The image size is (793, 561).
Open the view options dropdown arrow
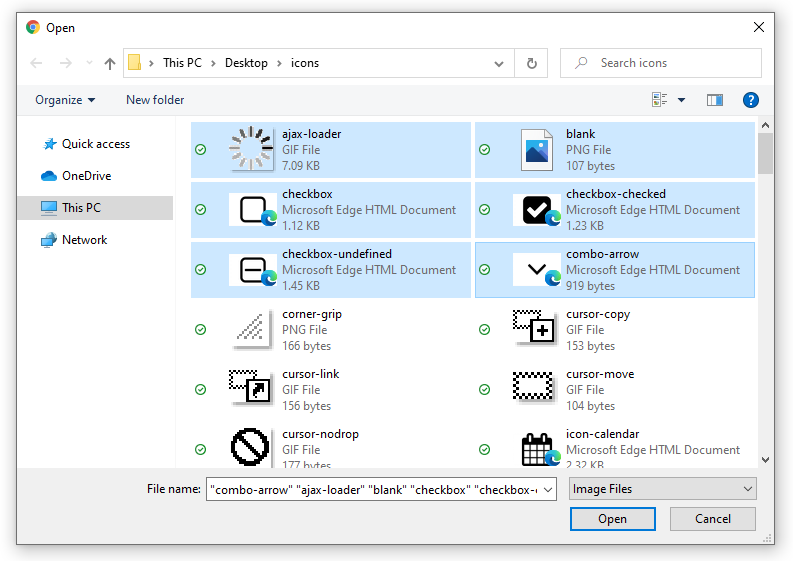(x=681, y=100)
